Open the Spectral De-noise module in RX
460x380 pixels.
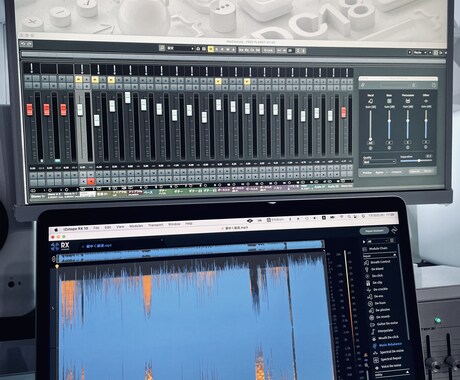pyautogui.click(x=389, y=352)
